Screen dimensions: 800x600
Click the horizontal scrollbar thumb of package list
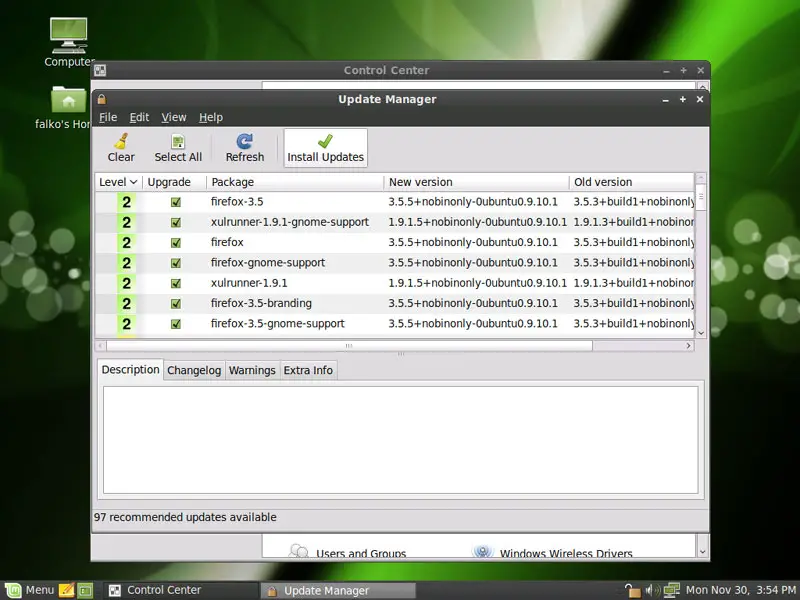349,345
